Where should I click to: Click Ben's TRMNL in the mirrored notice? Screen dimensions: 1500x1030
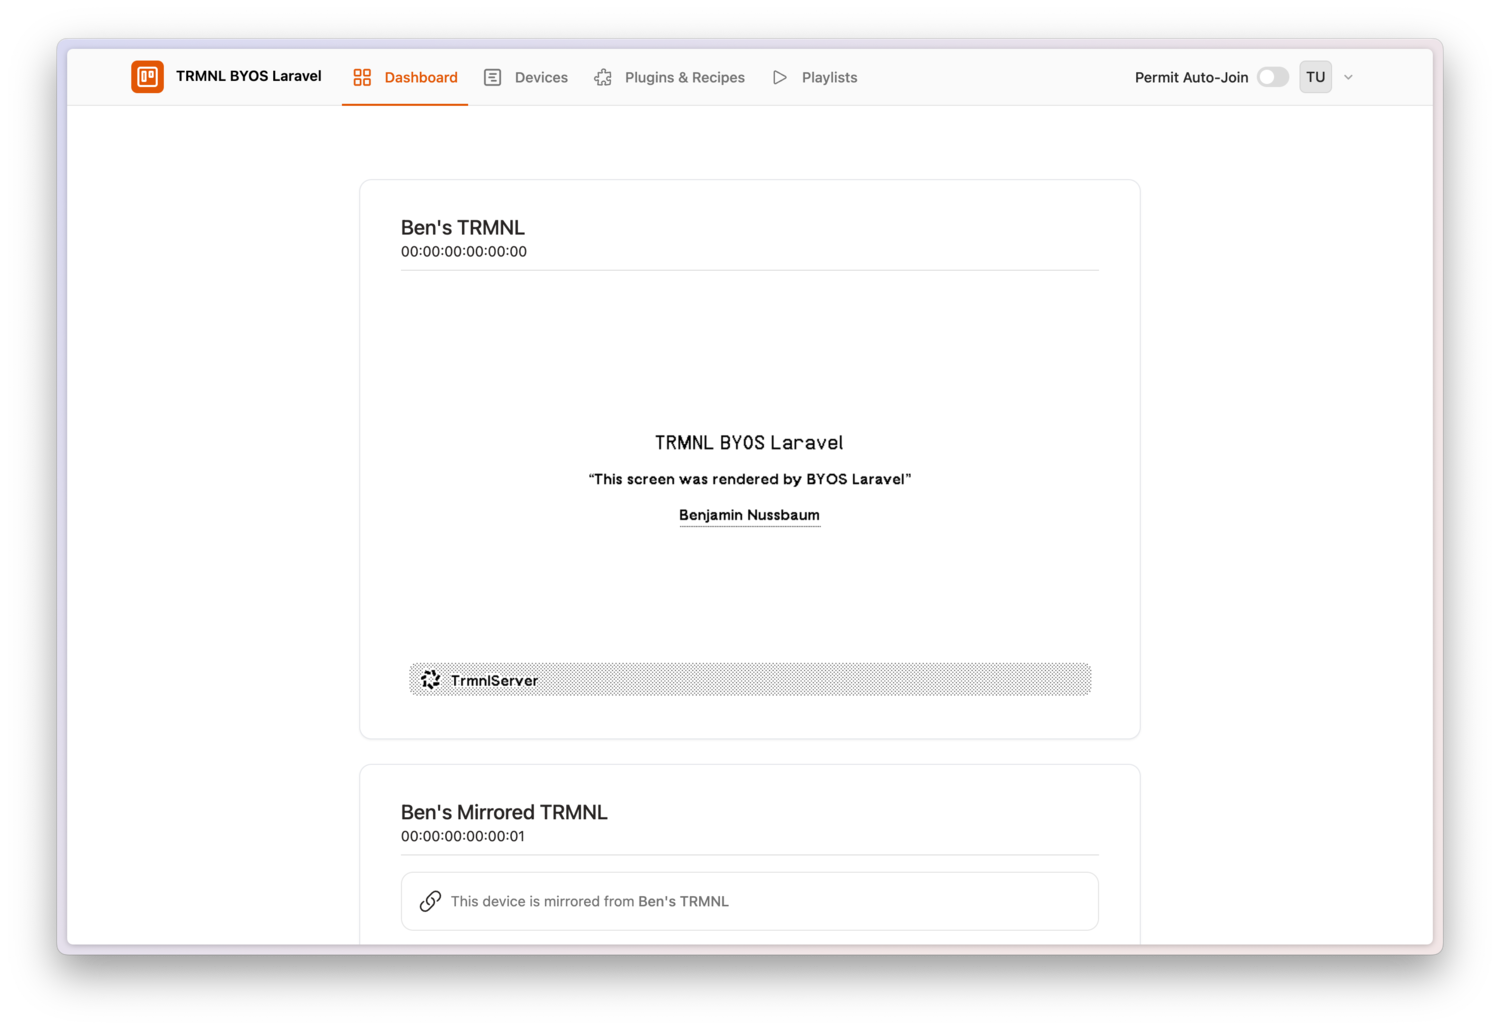[x=684, y=901]
